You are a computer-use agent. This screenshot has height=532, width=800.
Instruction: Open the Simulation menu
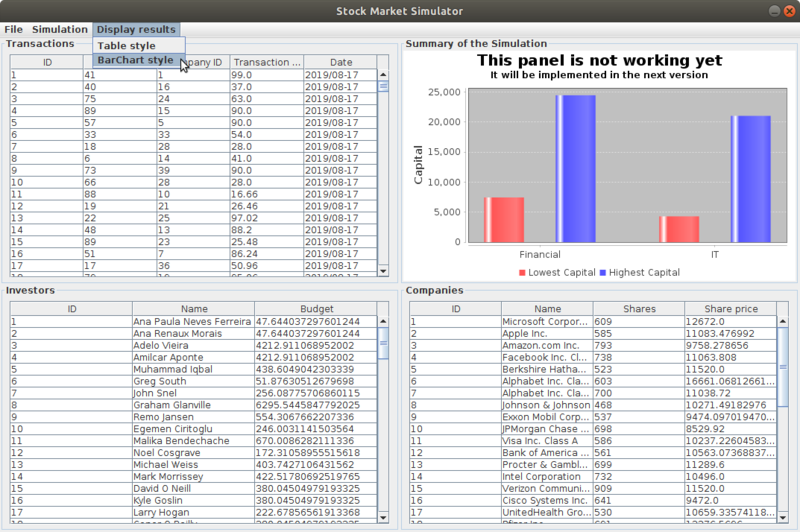point(59,30)
